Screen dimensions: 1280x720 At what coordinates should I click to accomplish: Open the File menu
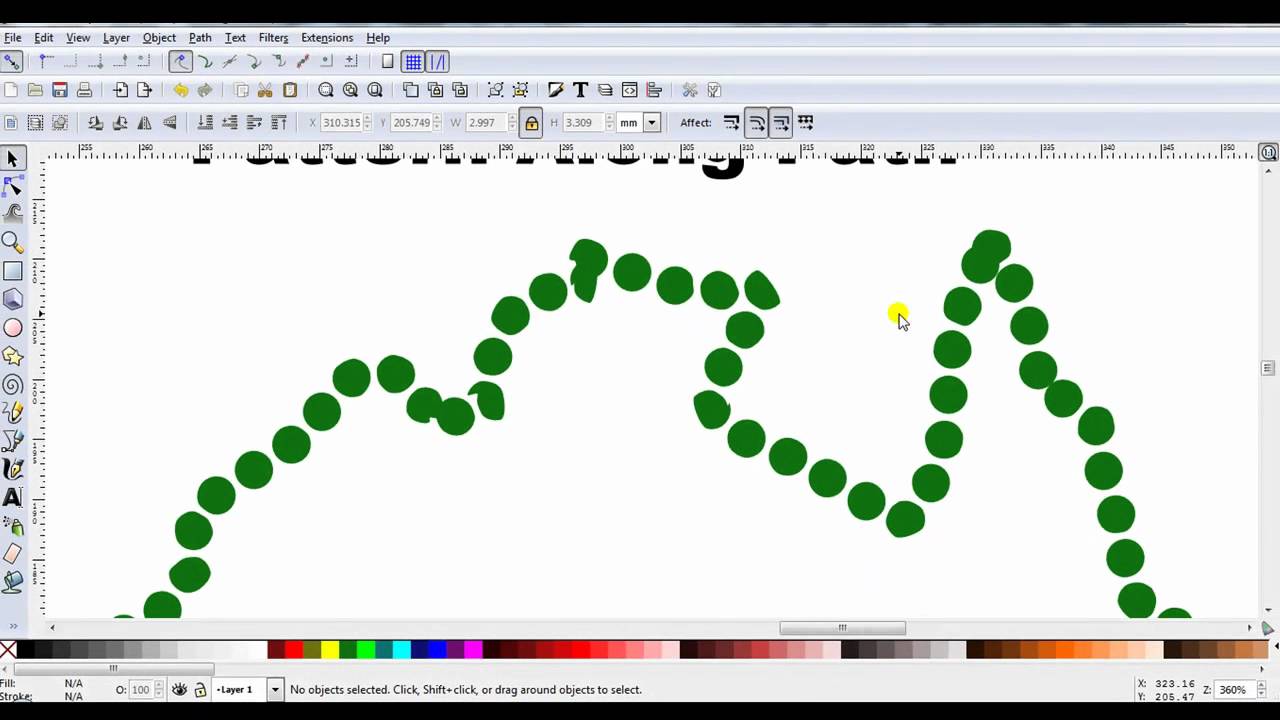pos(12,38)
